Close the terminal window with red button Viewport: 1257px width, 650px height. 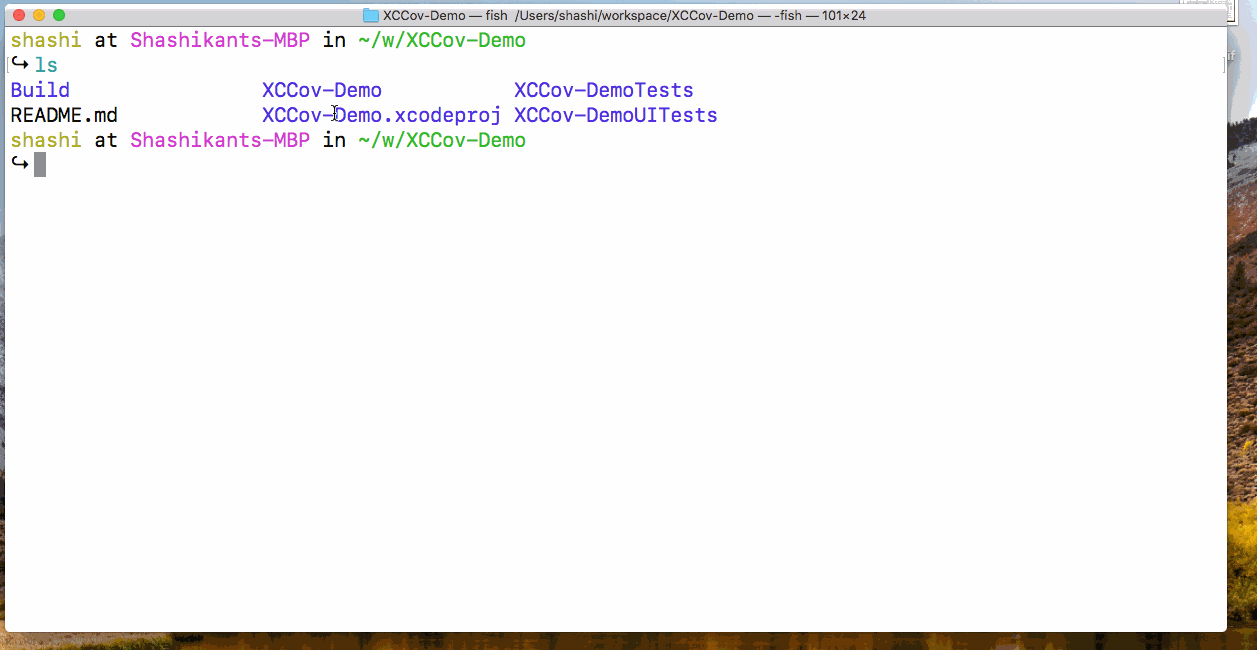tap(19, 15)
